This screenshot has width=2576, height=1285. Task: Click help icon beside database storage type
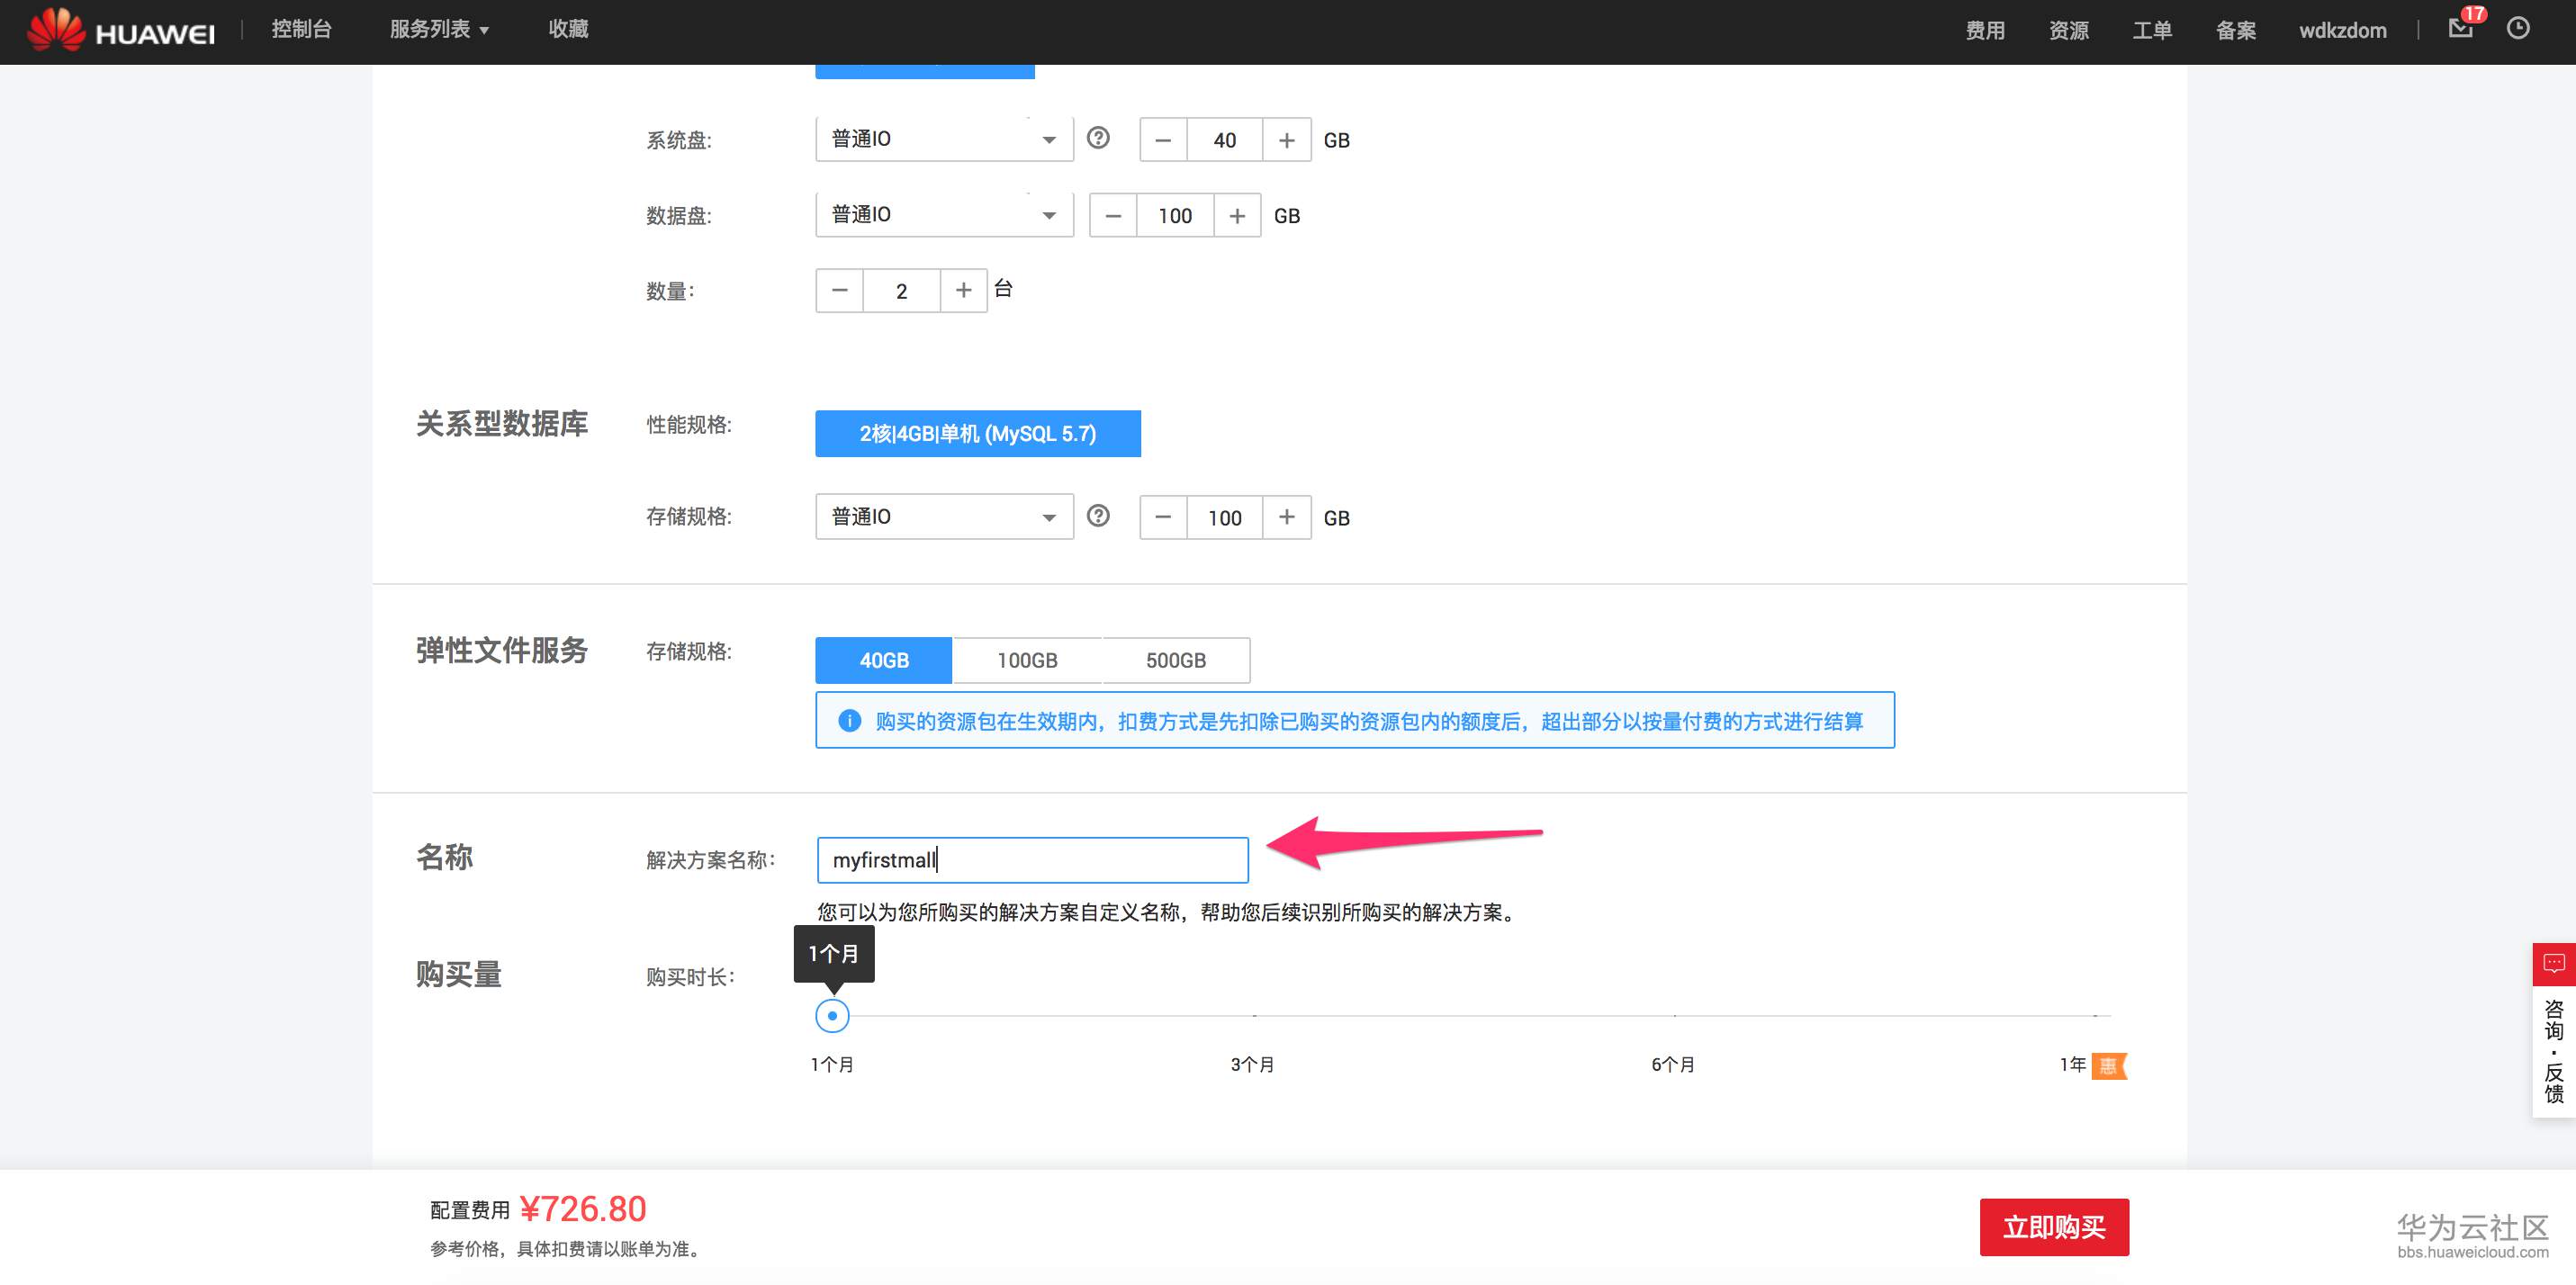point(1098,516)
